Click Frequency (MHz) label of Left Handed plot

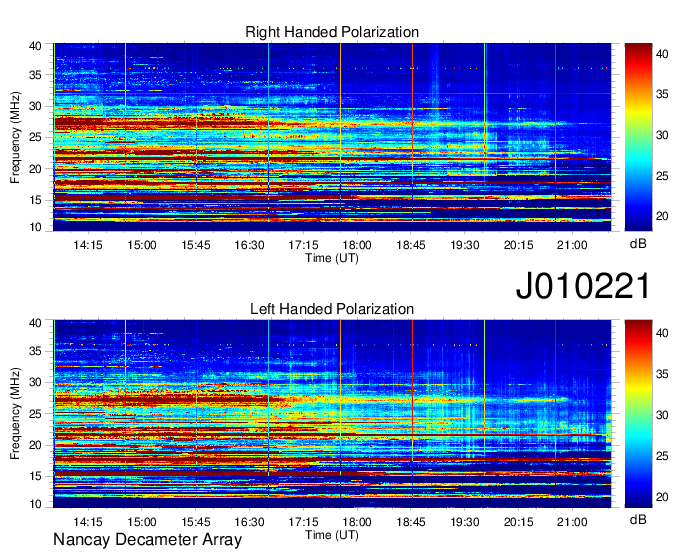(15, 414)
